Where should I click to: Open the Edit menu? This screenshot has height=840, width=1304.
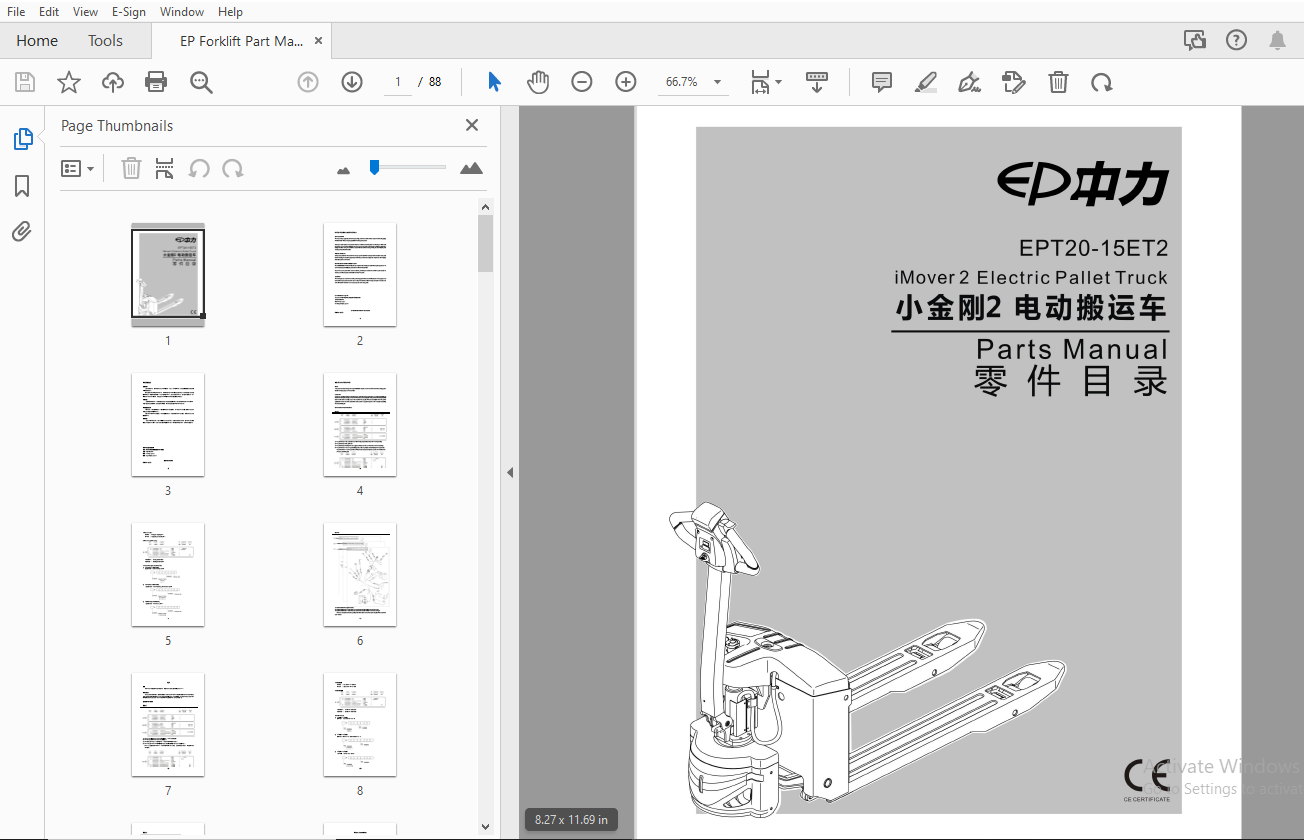pos(48,12)
